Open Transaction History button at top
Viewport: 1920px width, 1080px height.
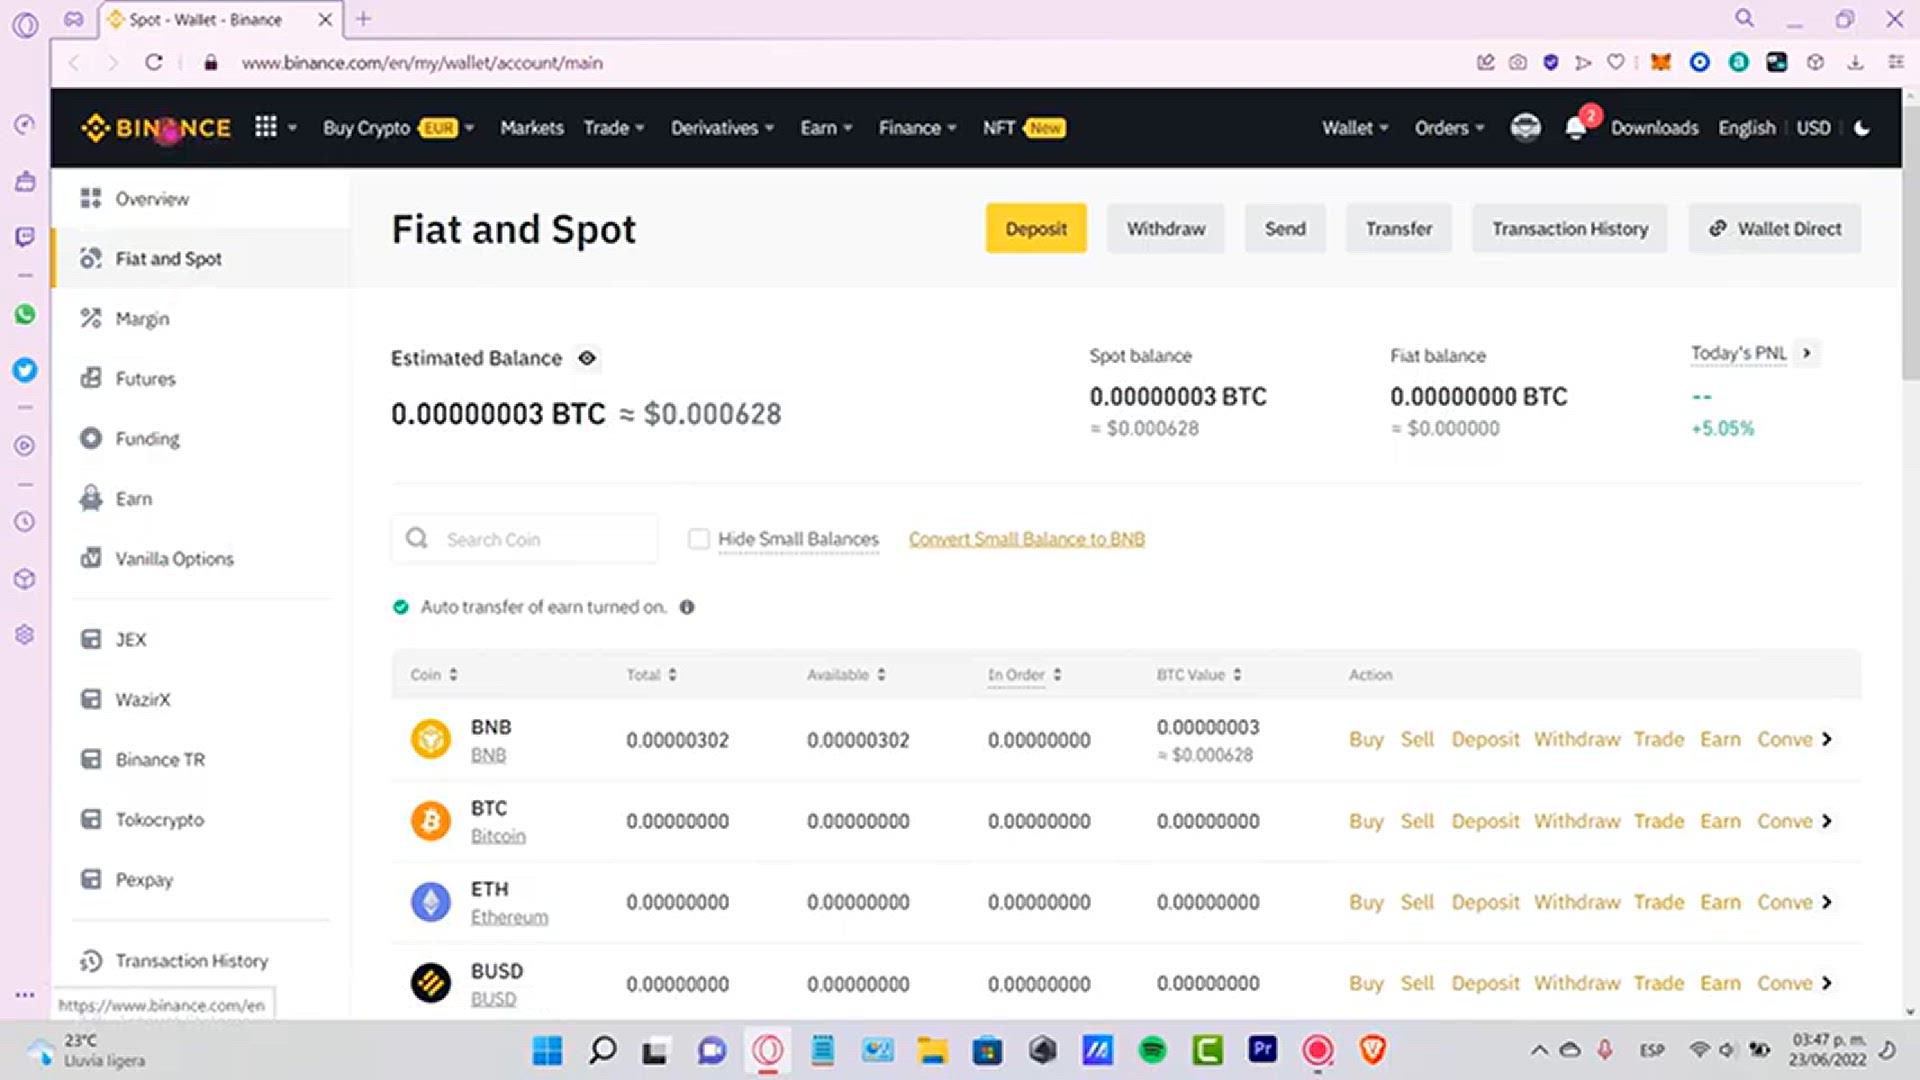click(1570, 228)
